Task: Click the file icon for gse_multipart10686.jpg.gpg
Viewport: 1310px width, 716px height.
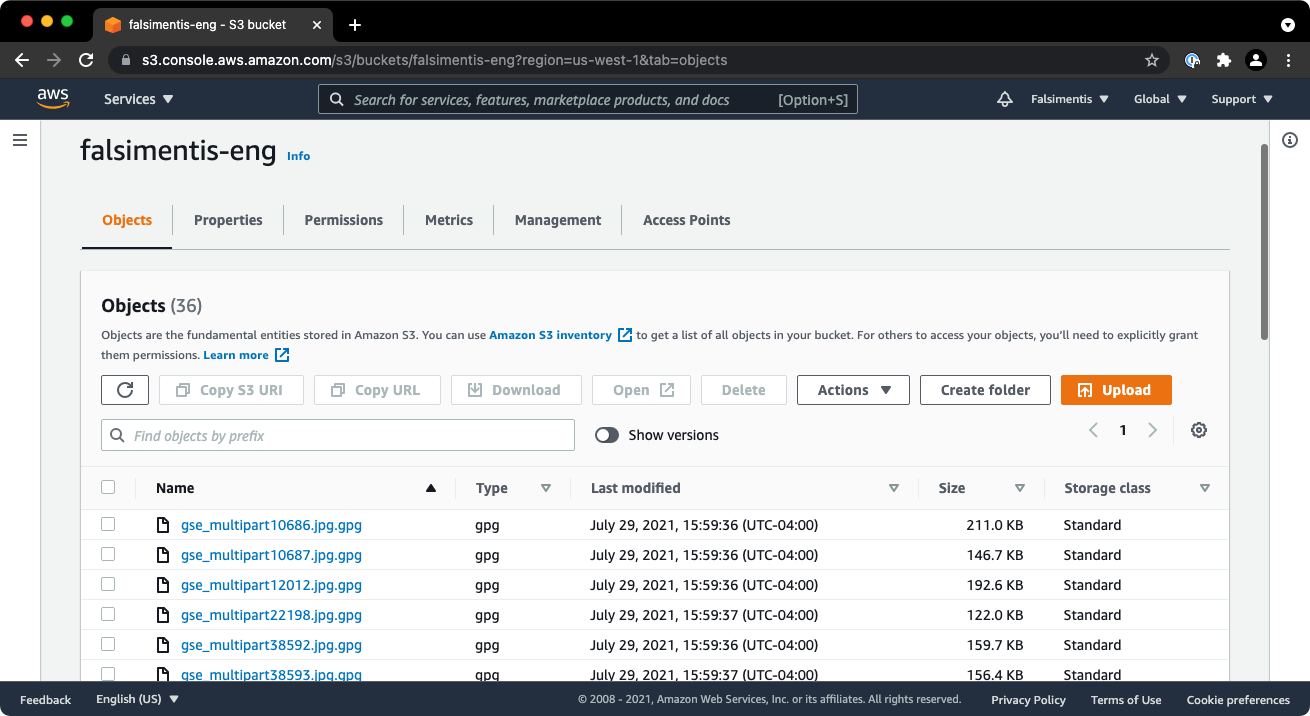Action: 163,525
